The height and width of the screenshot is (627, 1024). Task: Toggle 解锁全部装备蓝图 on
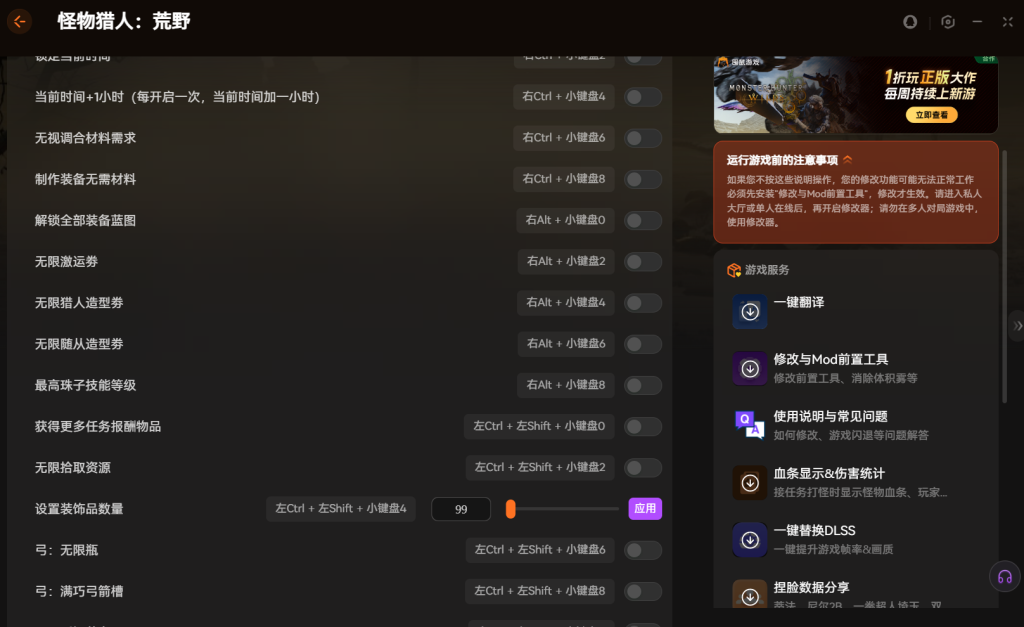pos(643,220)
